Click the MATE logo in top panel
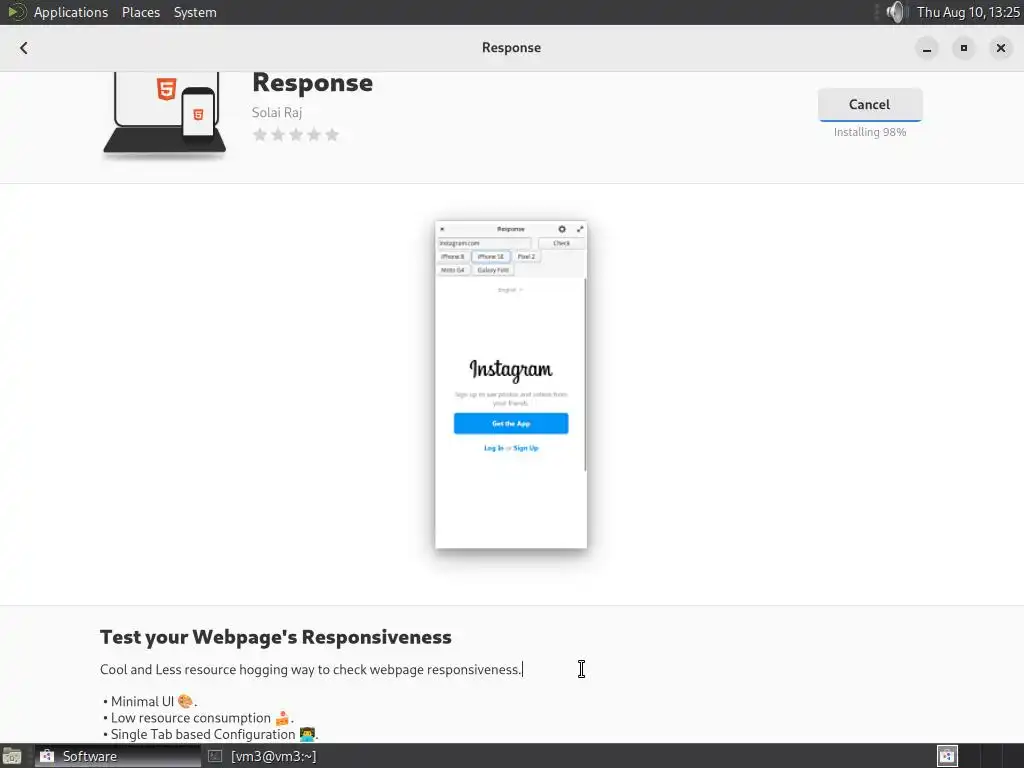The image size is (1024, 768). 16,12
